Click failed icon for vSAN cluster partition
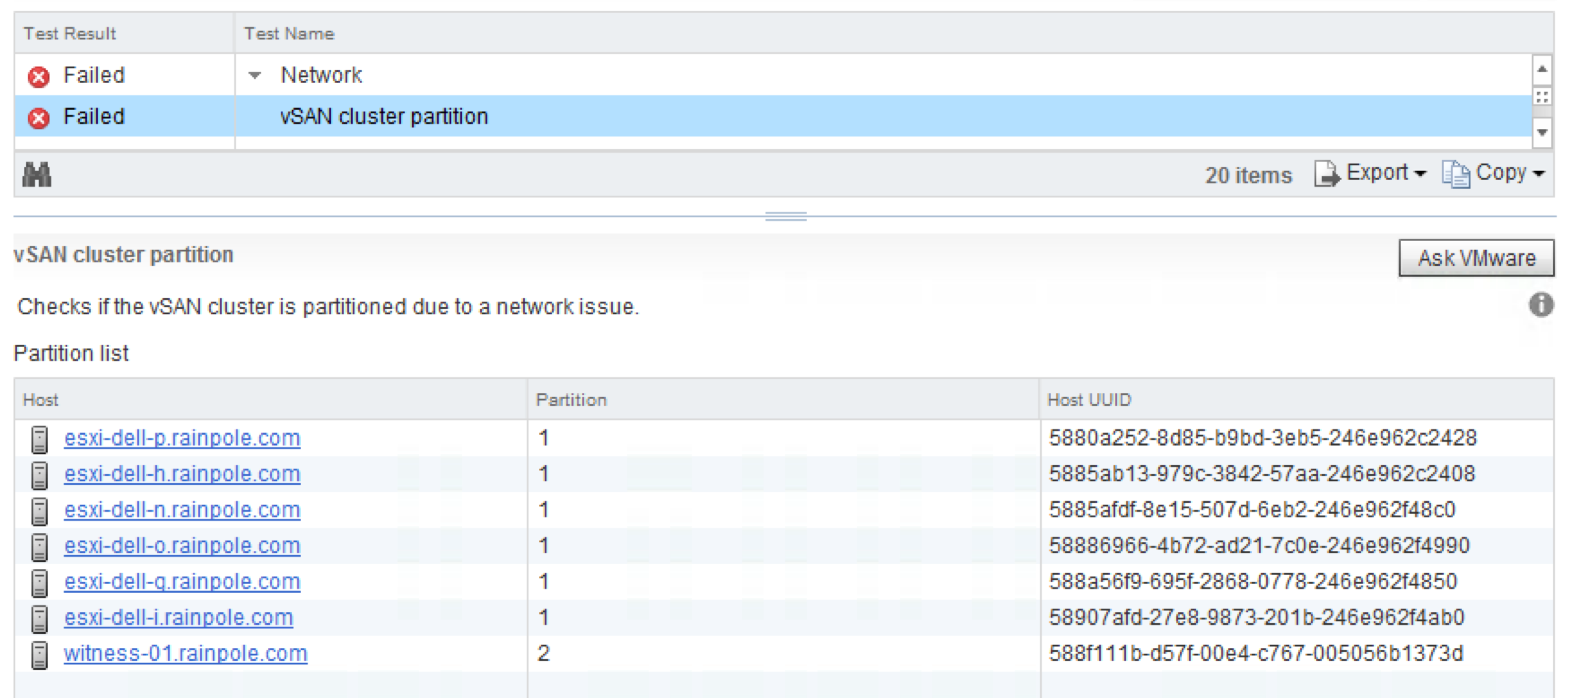Image resolution: width=1572 pixels, height=698 pixels. tap(39, 118)
